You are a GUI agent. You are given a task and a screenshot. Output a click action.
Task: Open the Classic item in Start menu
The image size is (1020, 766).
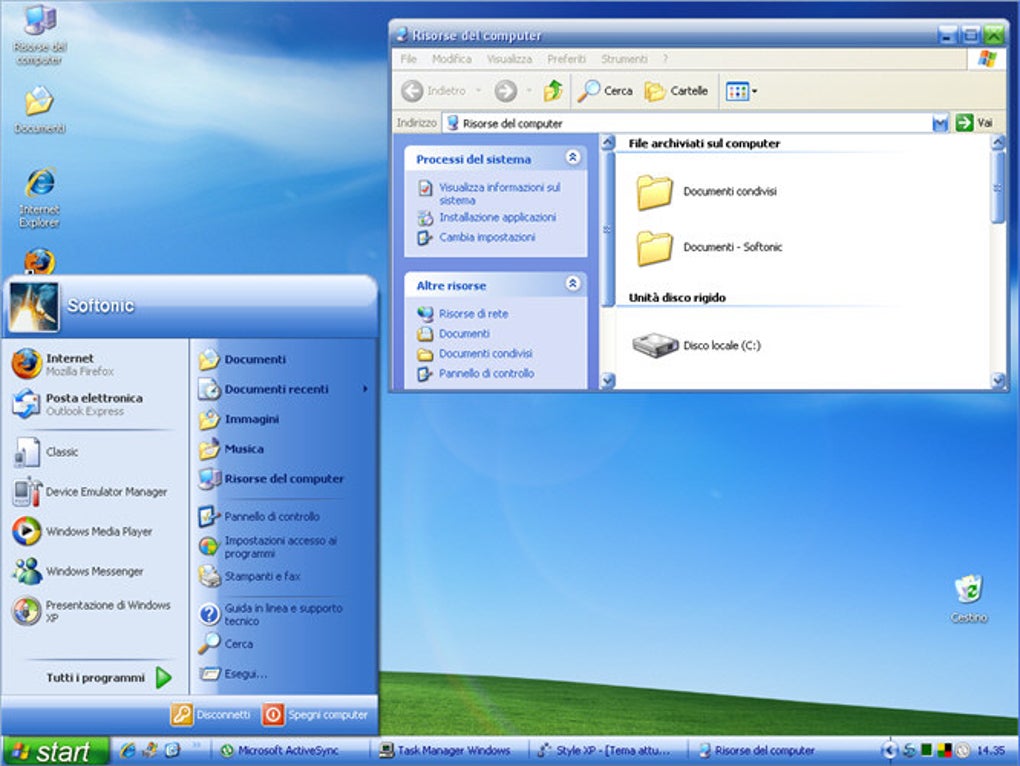tap(46, 452)
